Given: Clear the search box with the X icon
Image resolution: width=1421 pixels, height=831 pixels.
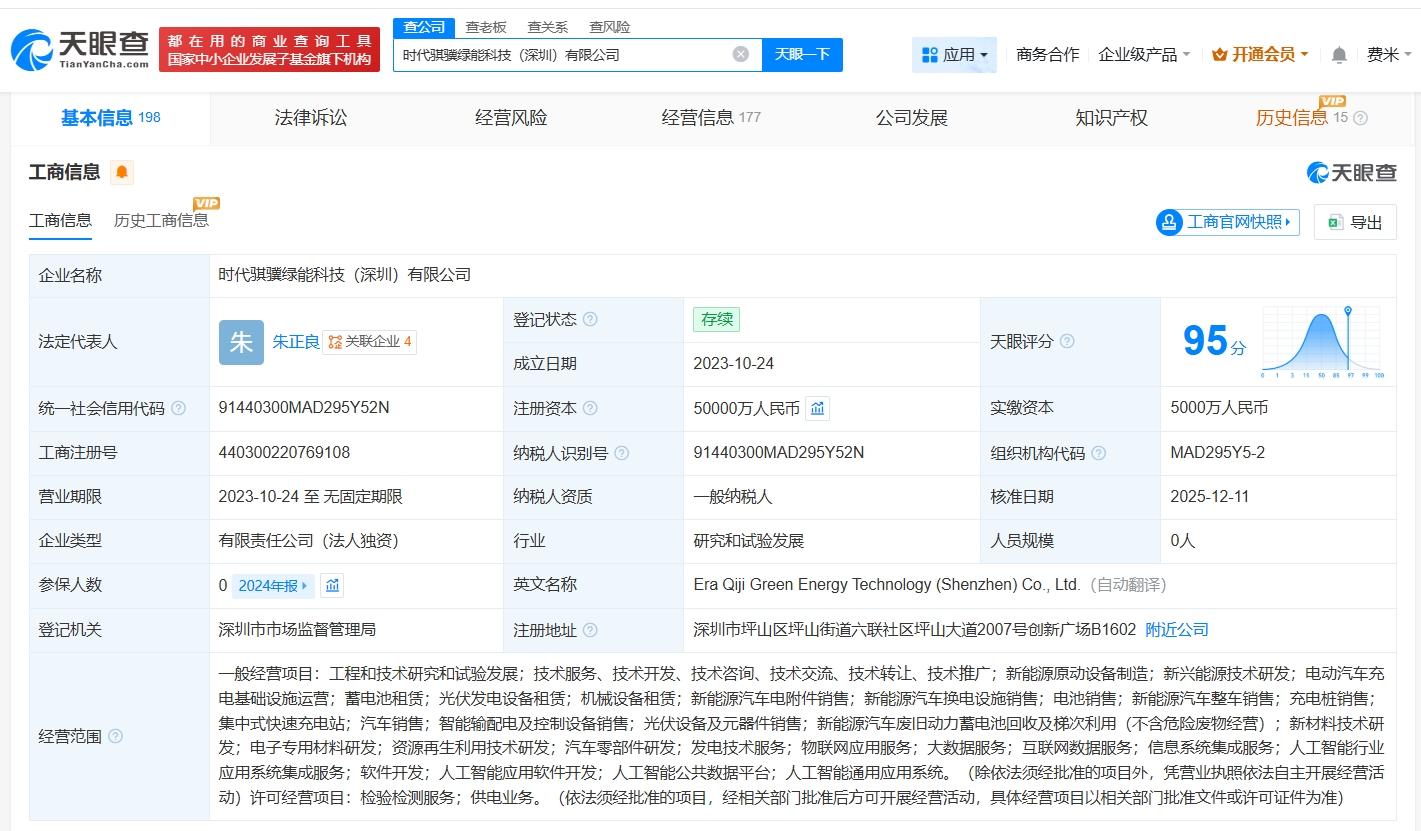Looking at the screenshot, I should 738,55.
